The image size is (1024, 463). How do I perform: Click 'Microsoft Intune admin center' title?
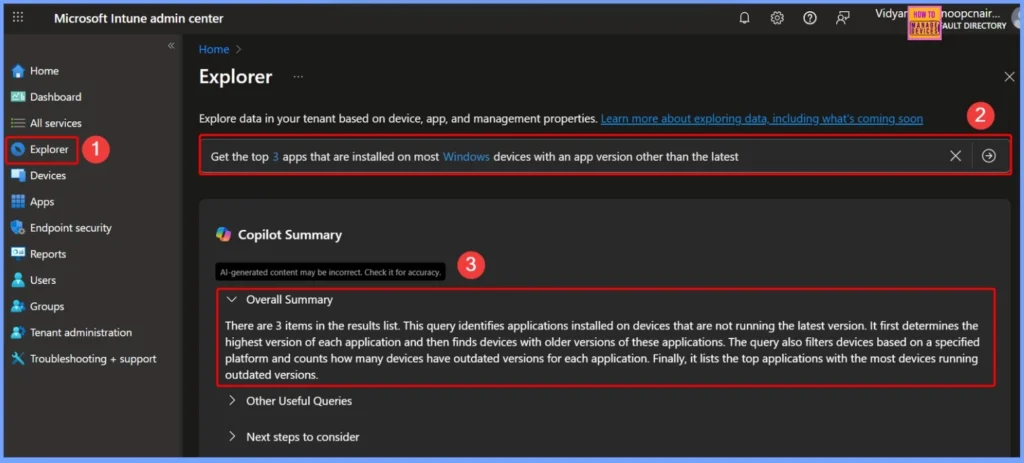(138, 18)
